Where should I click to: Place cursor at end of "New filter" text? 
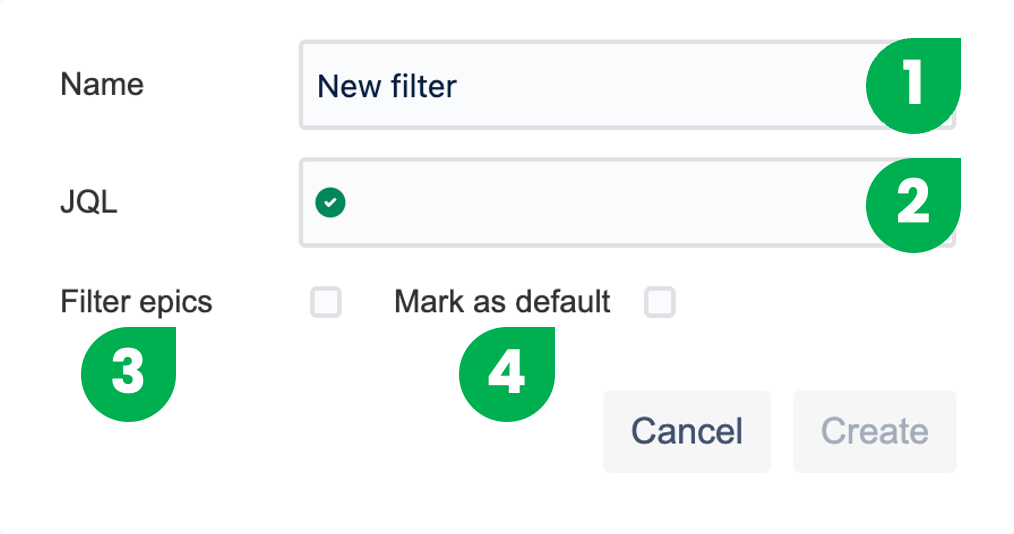[x=459, y=86]
